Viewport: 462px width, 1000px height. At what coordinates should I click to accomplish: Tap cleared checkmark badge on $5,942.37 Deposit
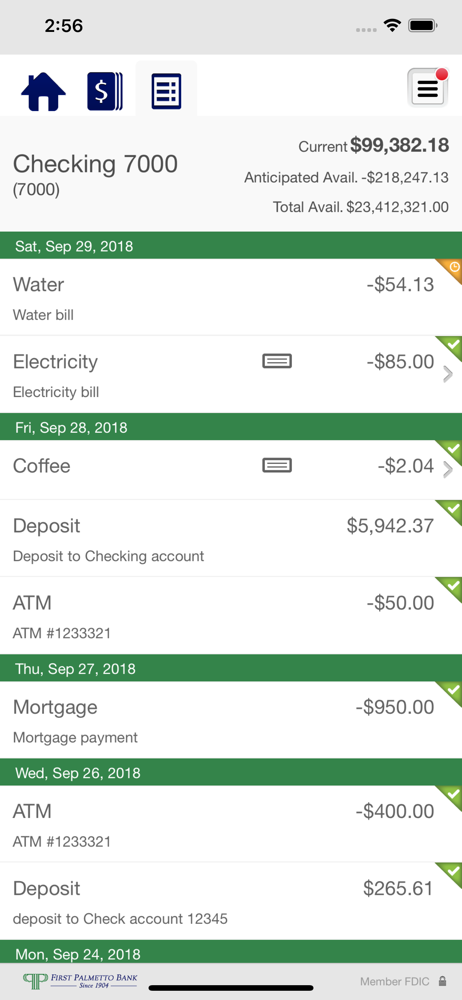452,510
